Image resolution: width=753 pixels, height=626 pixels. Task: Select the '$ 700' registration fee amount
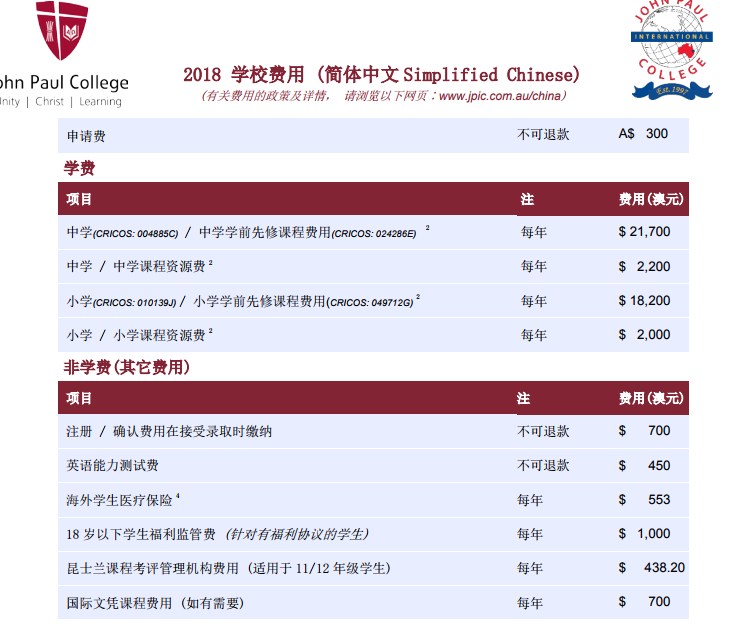[x=644, y=431]
